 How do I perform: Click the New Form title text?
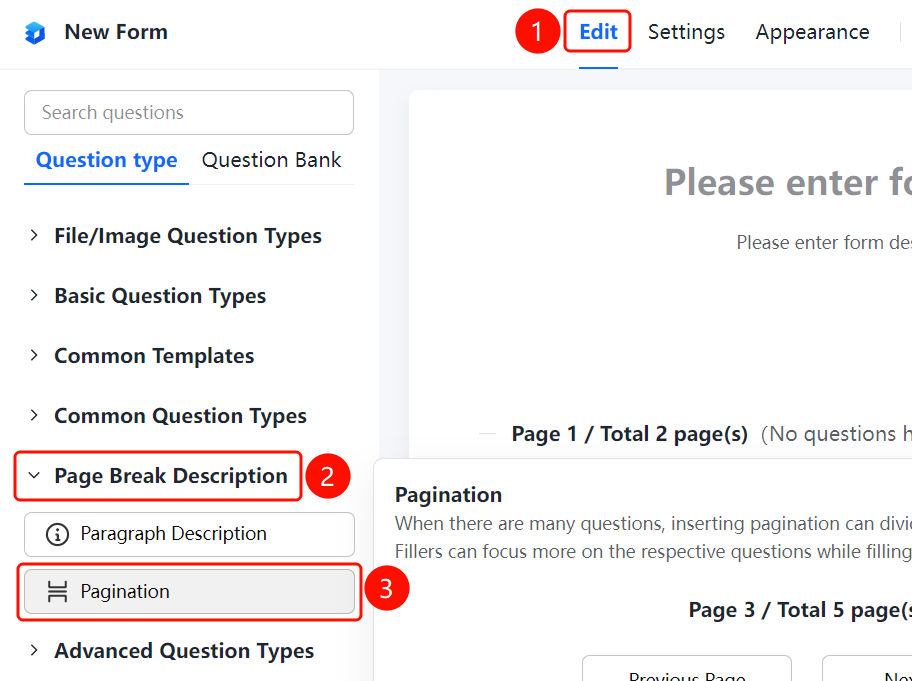pyautogui.click(x=116, y=32)
